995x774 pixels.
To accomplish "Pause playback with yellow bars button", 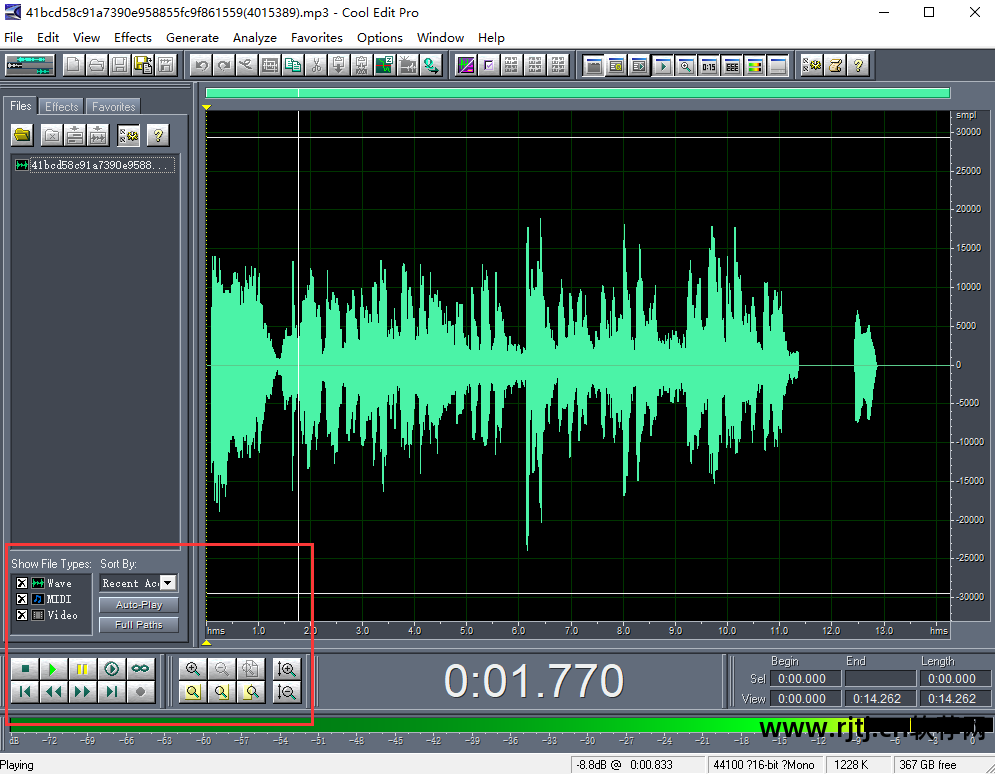I will 82,669.
